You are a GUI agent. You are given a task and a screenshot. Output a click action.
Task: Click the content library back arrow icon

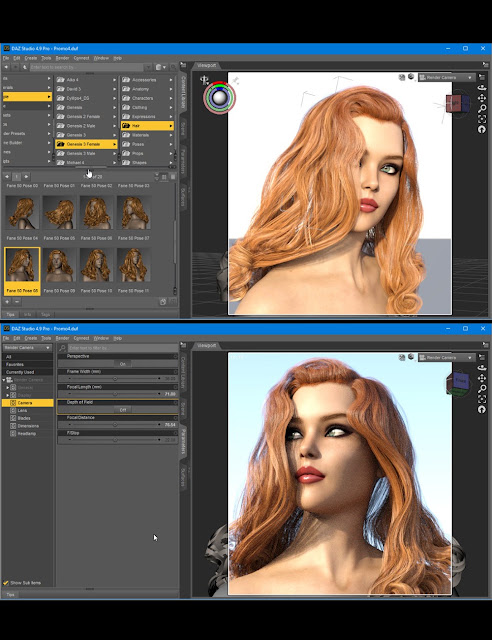pos(6,67)
